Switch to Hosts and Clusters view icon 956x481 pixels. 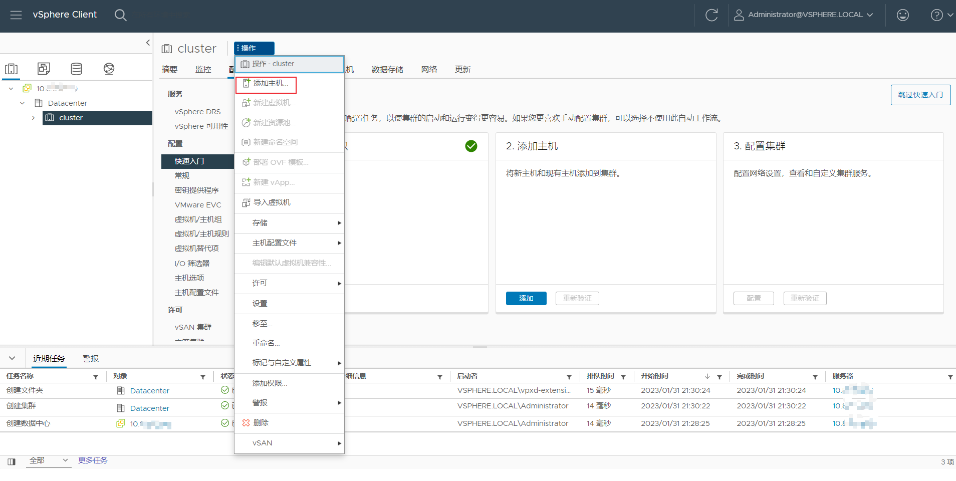(12, 68)
